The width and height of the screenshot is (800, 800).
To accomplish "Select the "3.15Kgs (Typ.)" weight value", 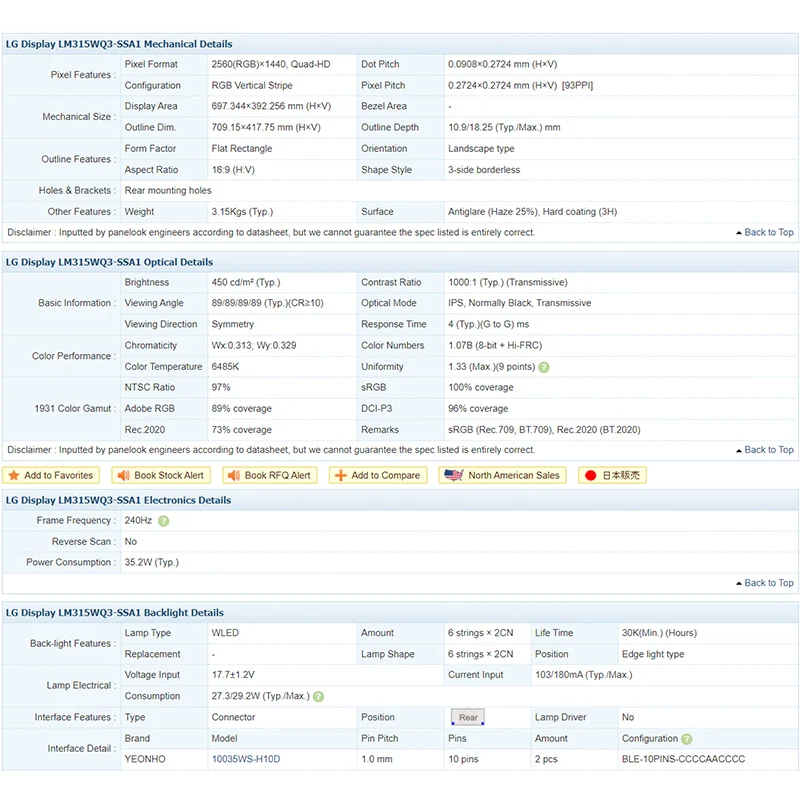I will 242,212.
